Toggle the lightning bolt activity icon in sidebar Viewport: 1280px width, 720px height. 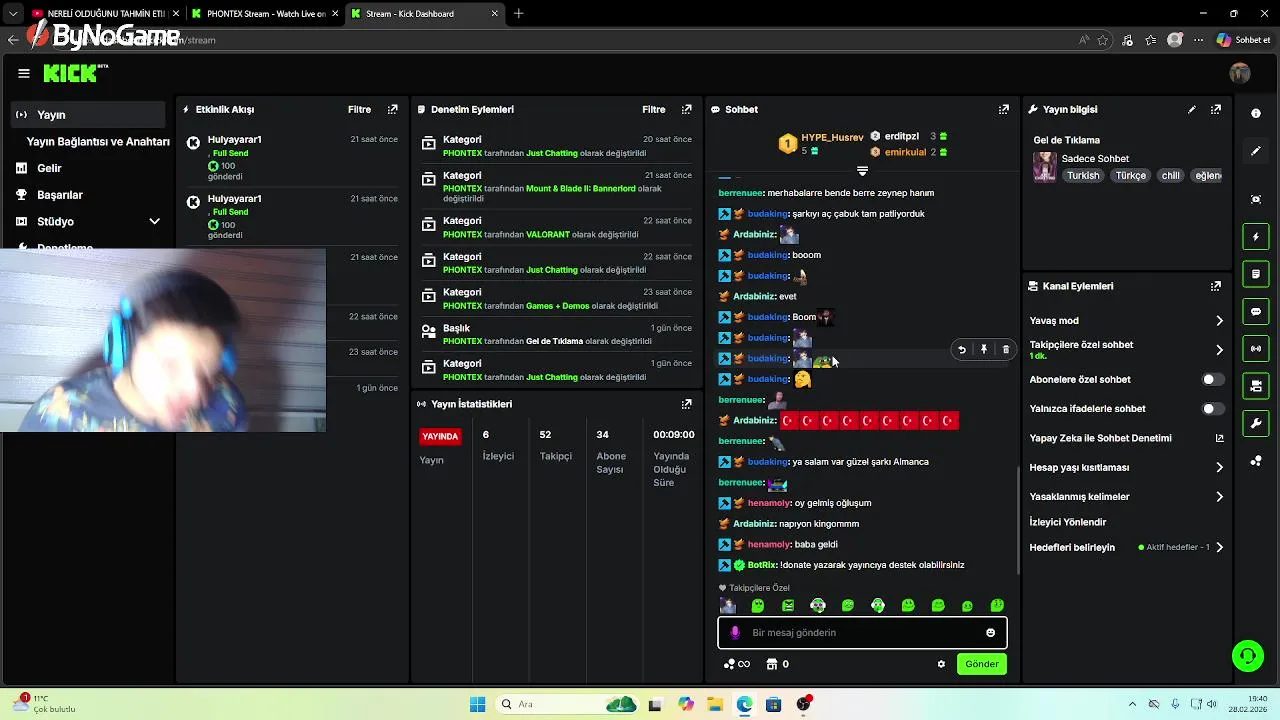pos(1256,237)
